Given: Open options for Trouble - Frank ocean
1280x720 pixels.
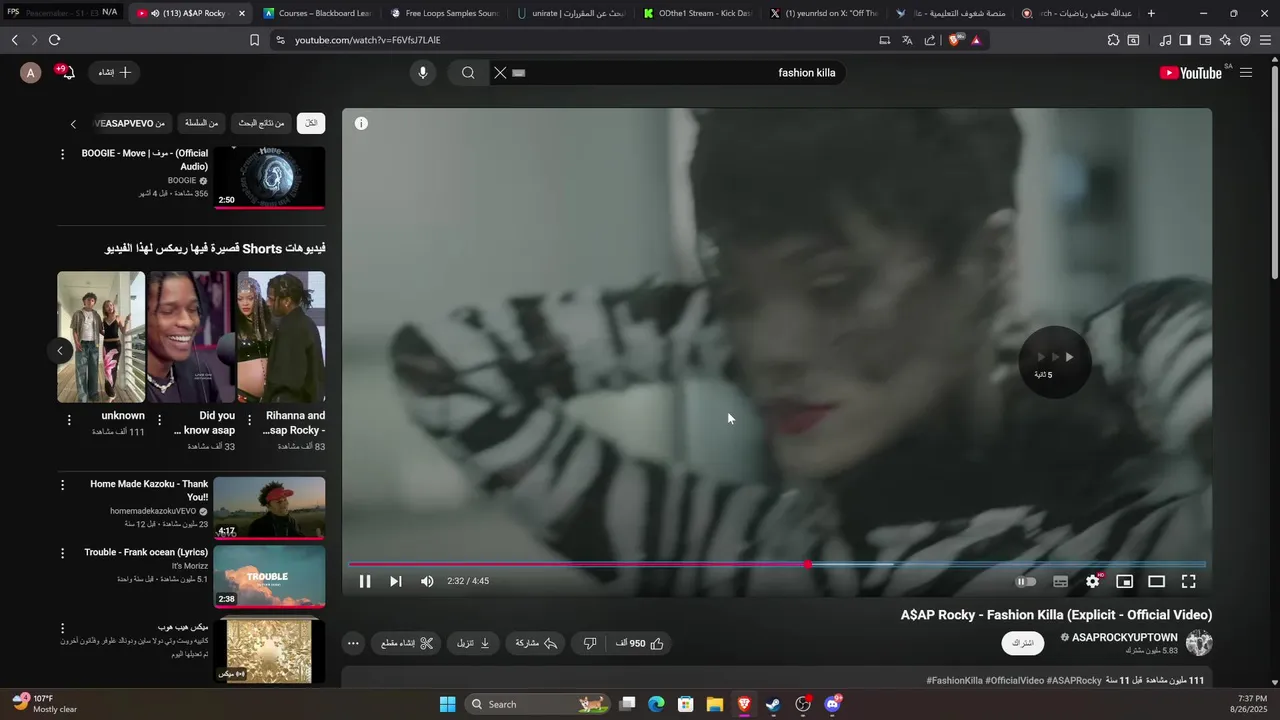Looking at the screenshot, I should [62, 552].
